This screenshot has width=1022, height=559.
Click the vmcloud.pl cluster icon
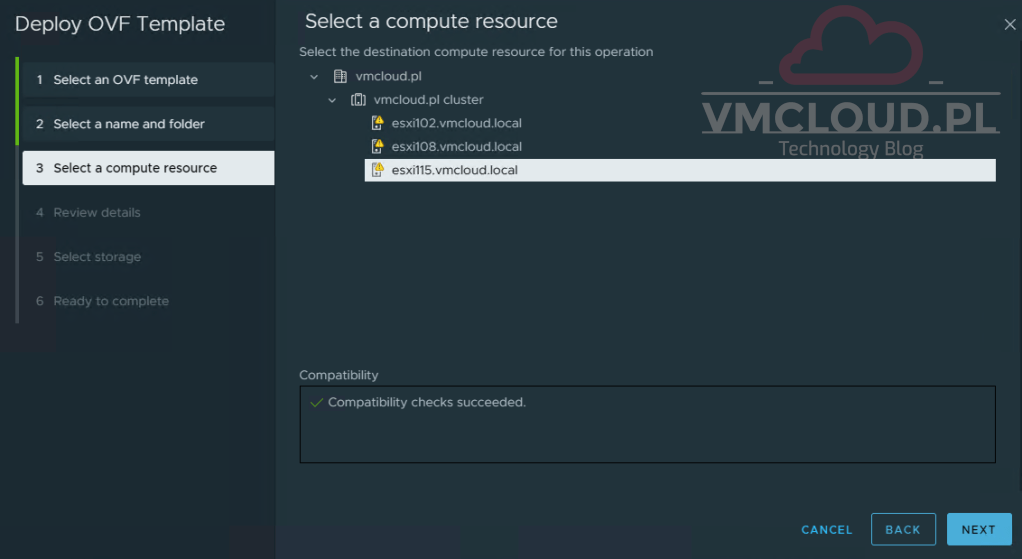pos(358,100)
